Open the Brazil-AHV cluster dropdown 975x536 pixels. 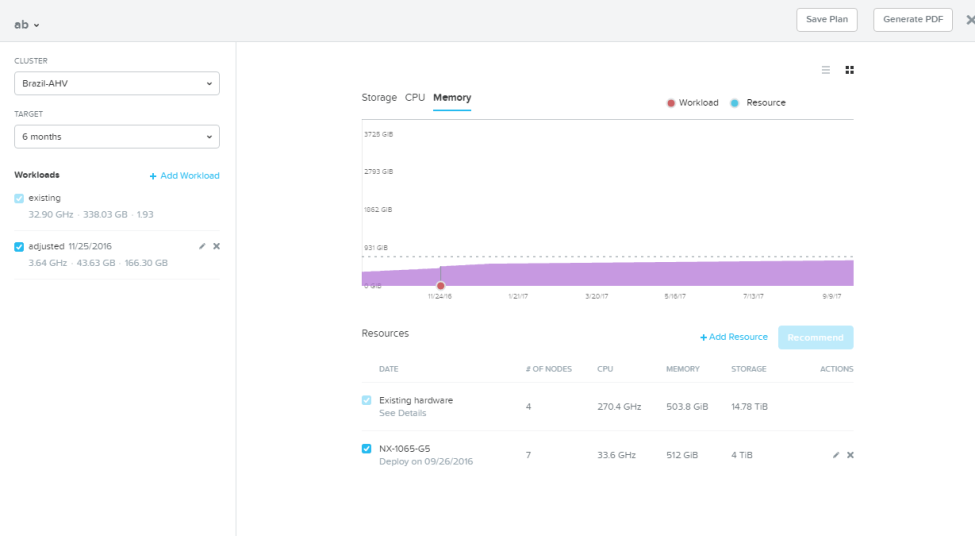[x=117, y=83]
